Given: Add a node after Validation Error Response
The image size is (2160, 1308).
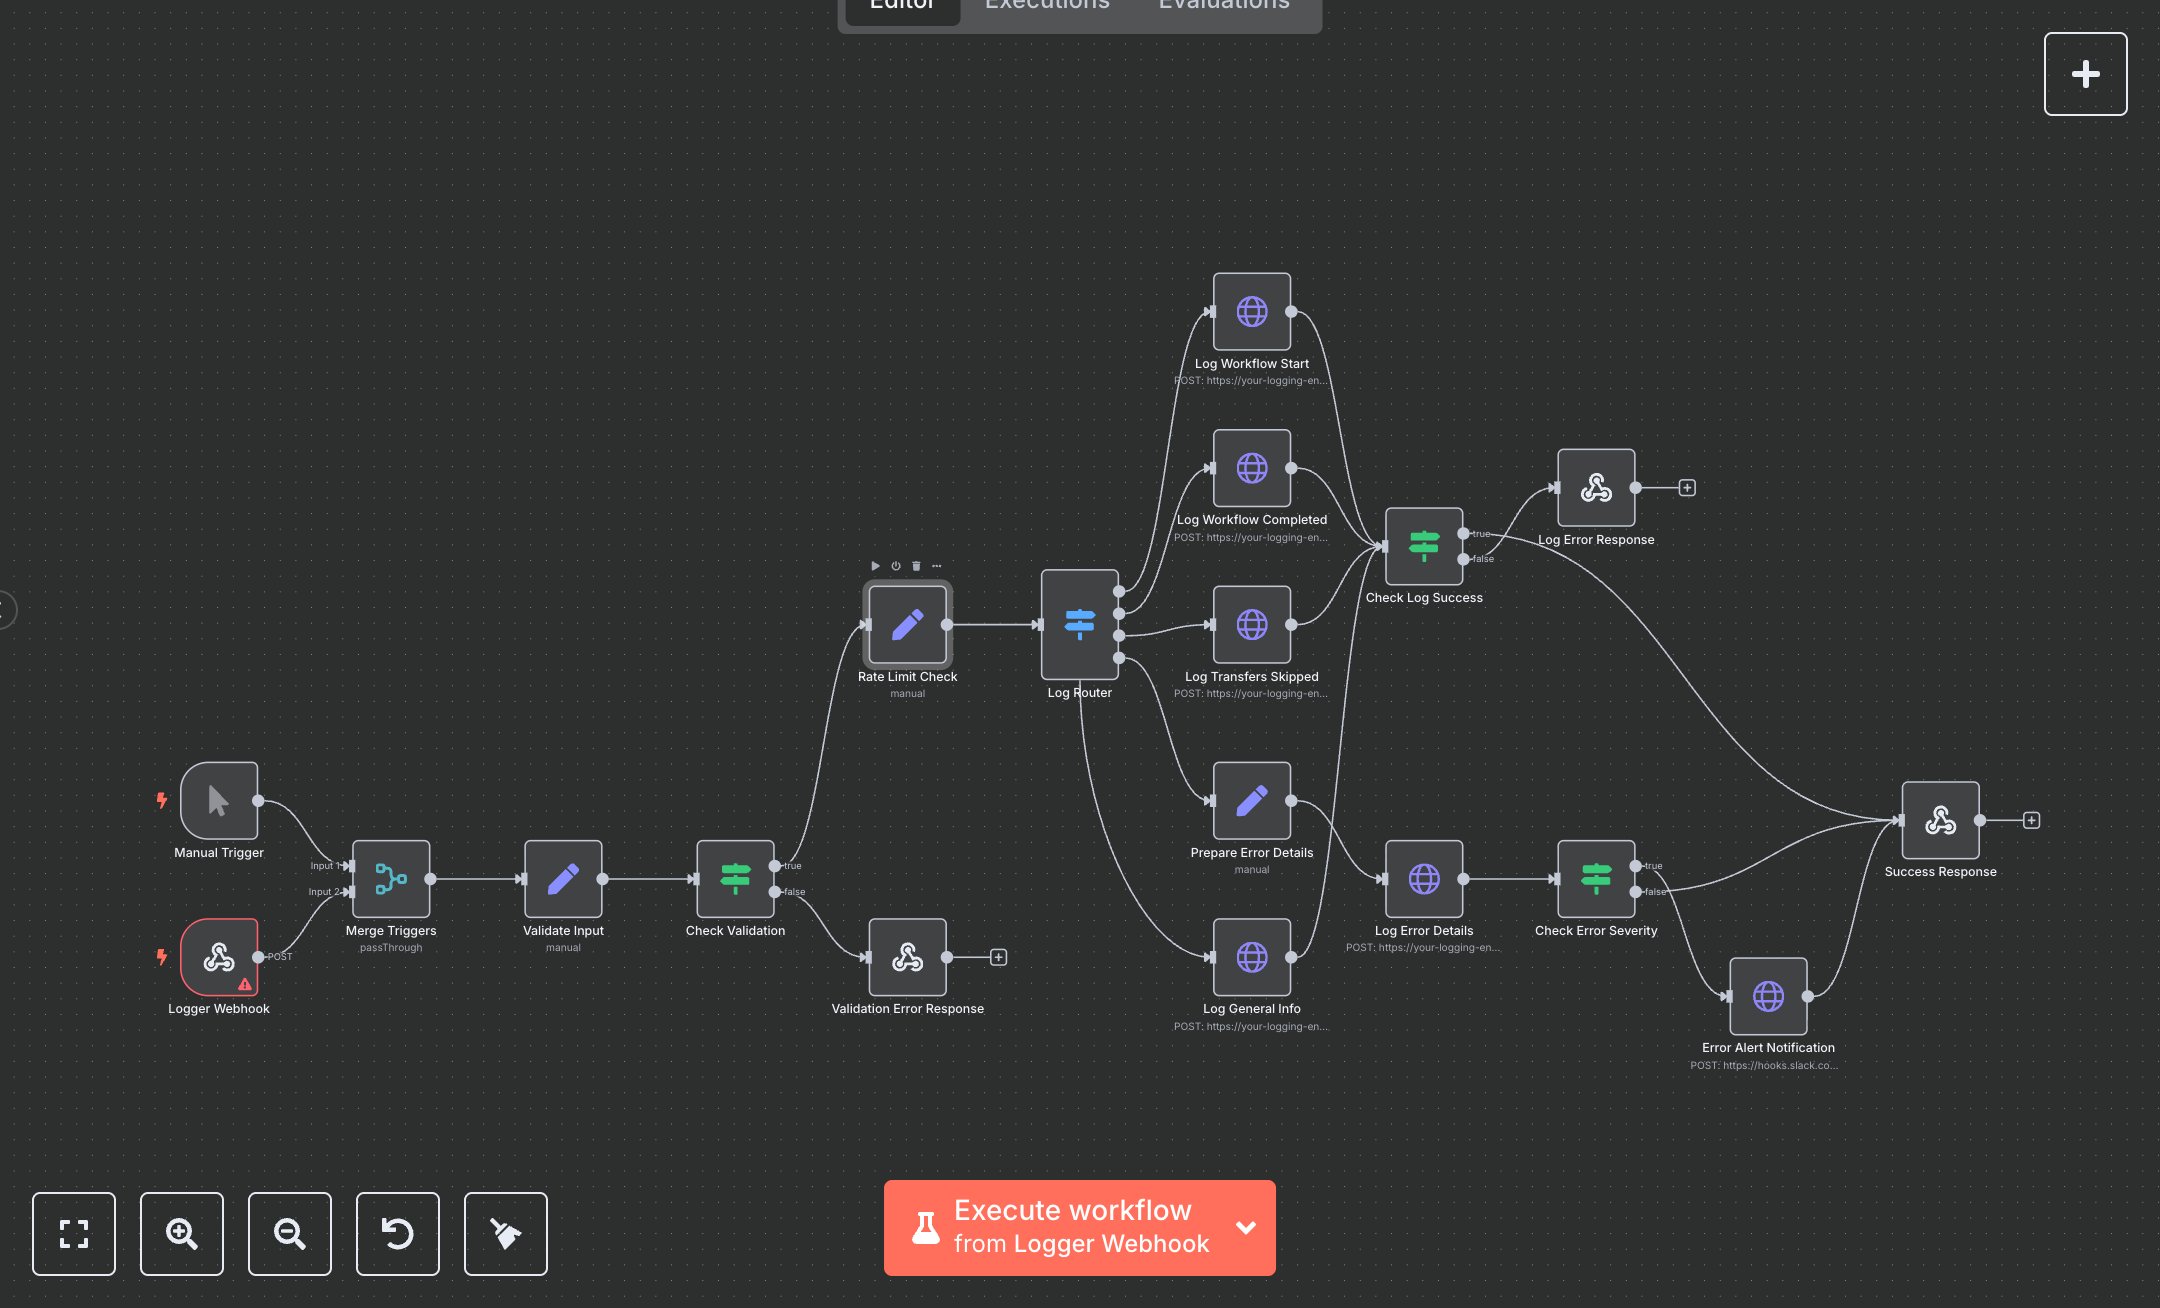Looking at the screenshot, I should [998, 956].
